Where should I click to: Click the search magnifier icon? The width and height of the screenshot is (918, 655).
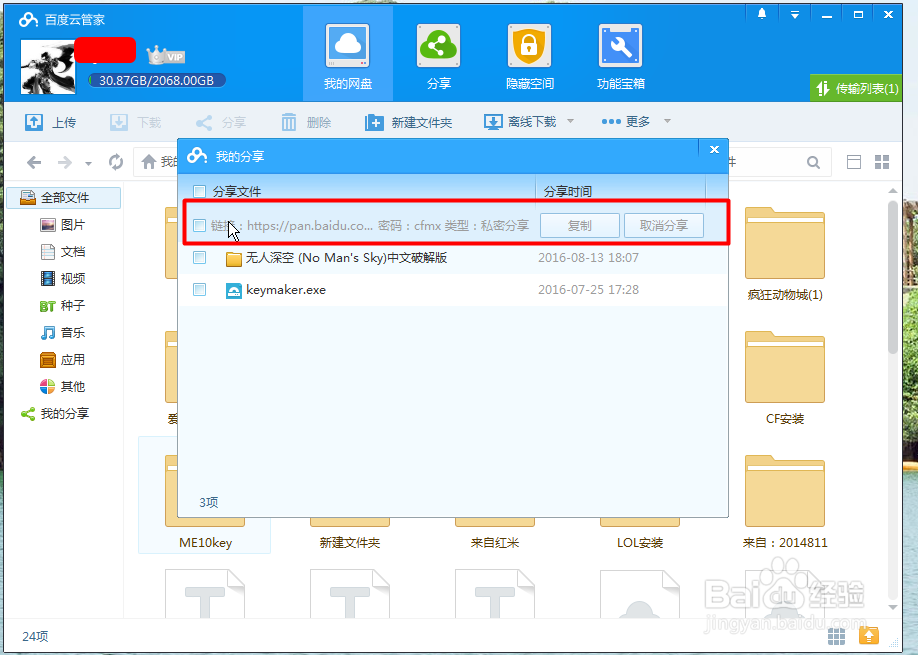(x=813, y=162)
